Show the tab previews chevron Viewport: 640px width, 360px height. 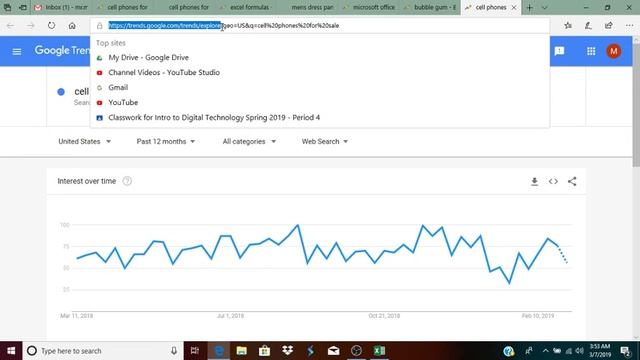click(x=544, y=7)
